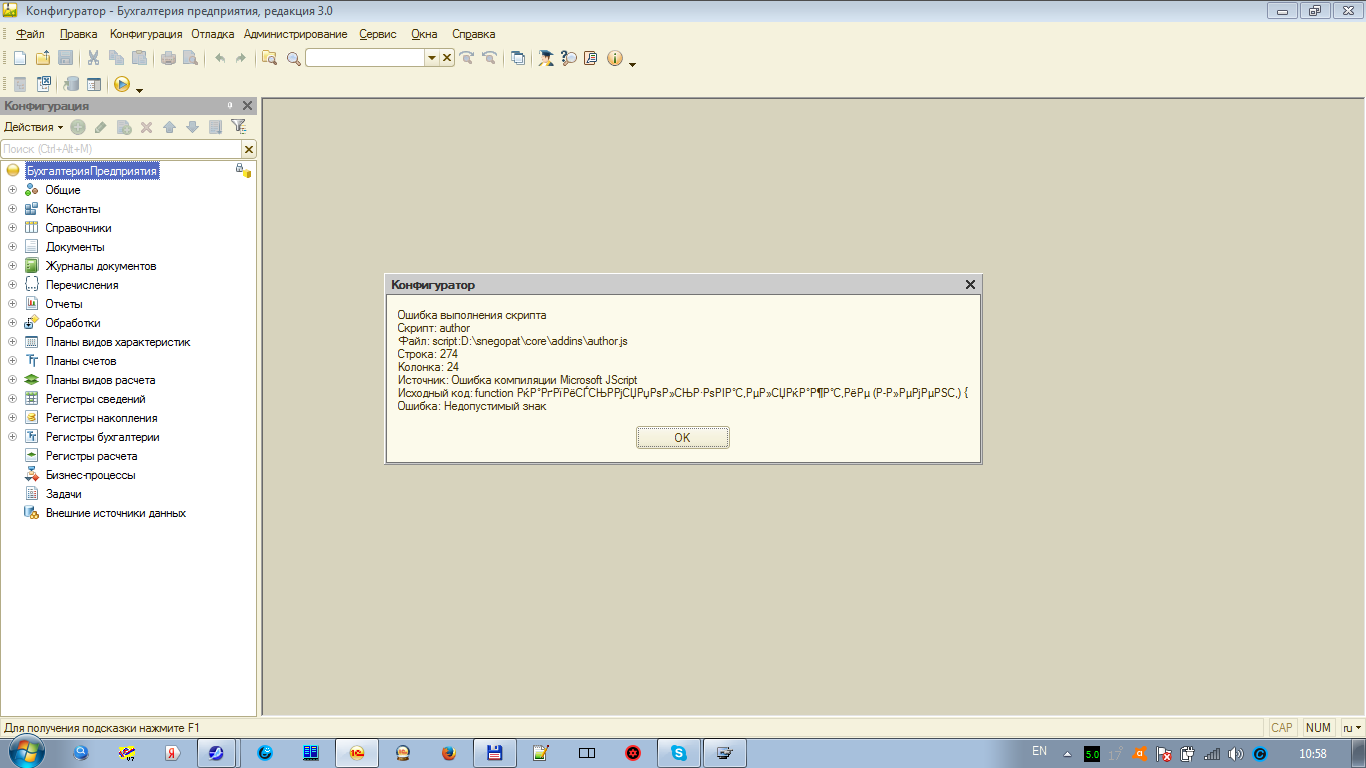The image size is (1366, 768).
Task: Click the Paste clipboard icon
Action: (139, 58)
